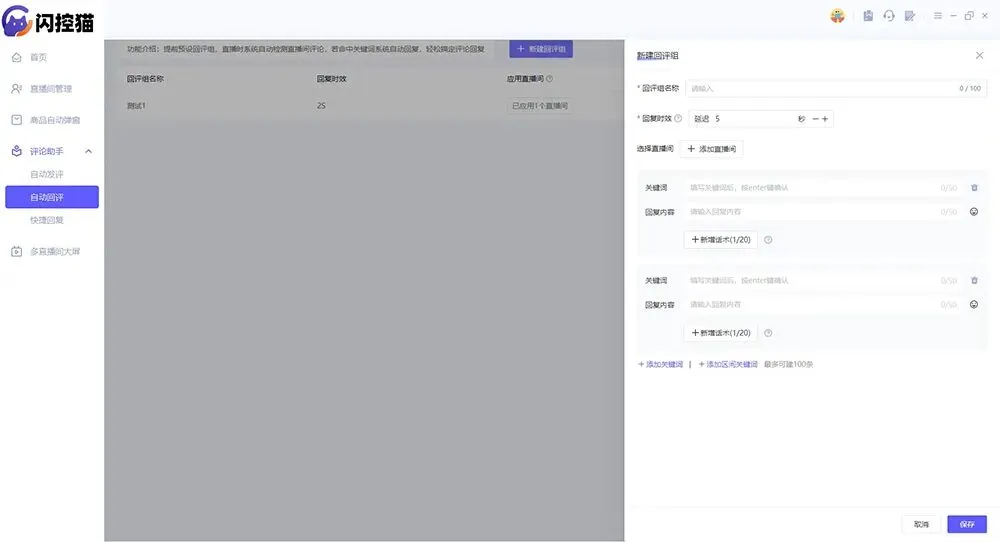Open 直播间管理 in the sidebar
The height and width of the screenshot is (542, 1000).
tap(52, 89)
